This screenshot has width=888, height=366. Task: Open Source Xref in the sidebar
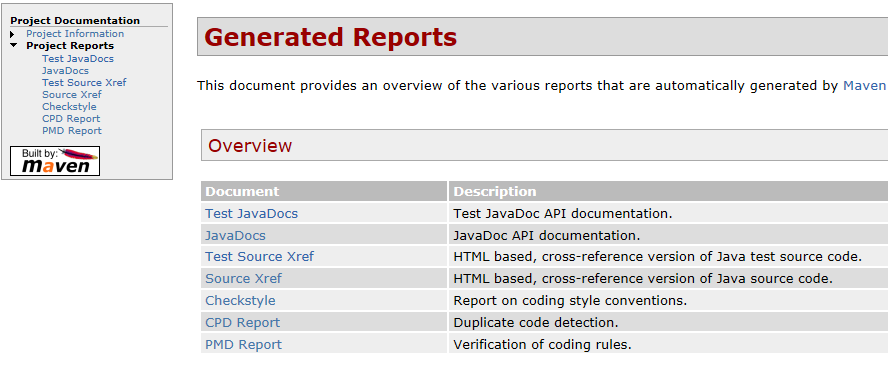click(x=72, y=95)
